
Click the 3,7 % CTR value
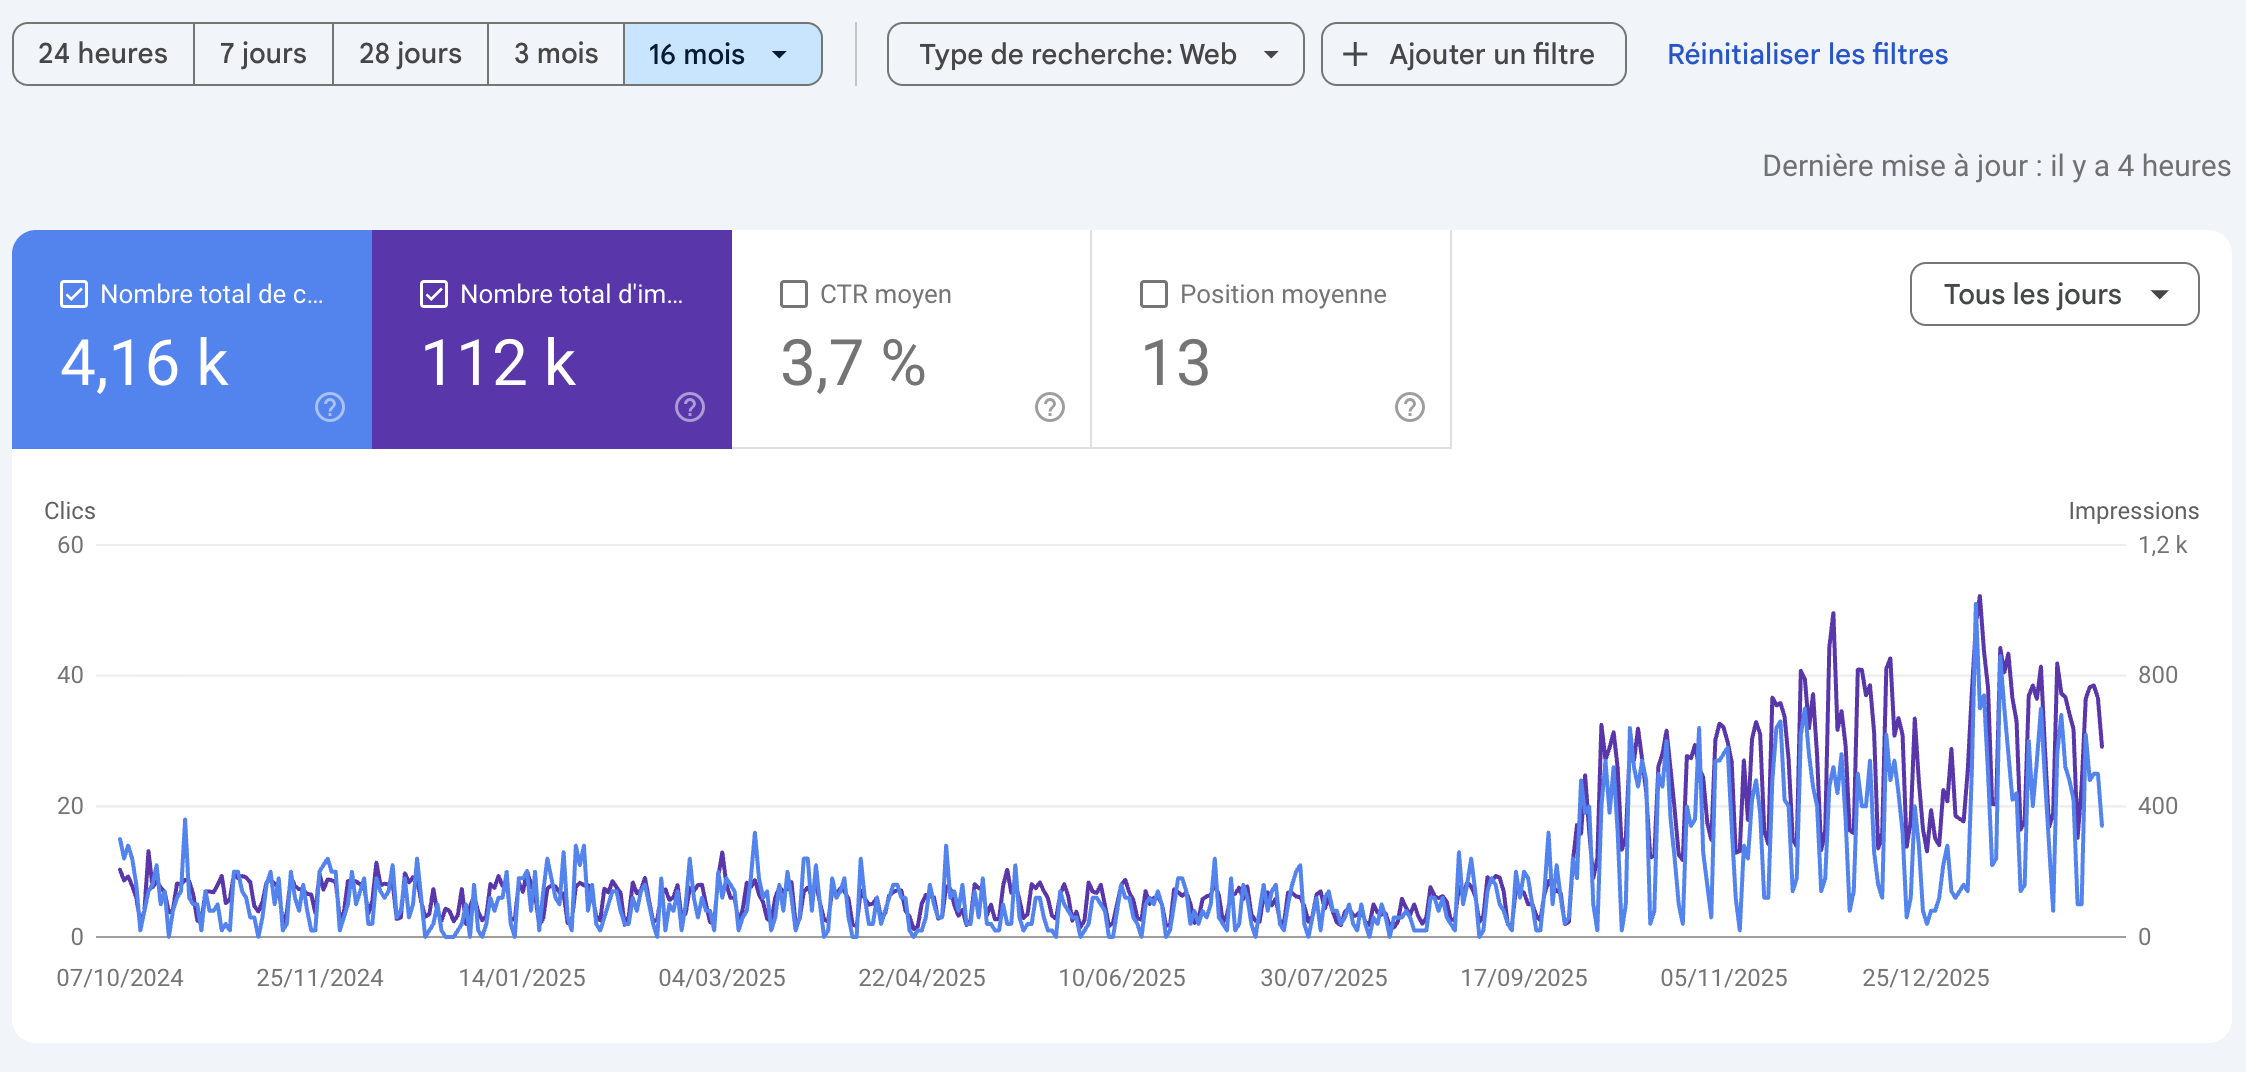click(x=853, y=362)
